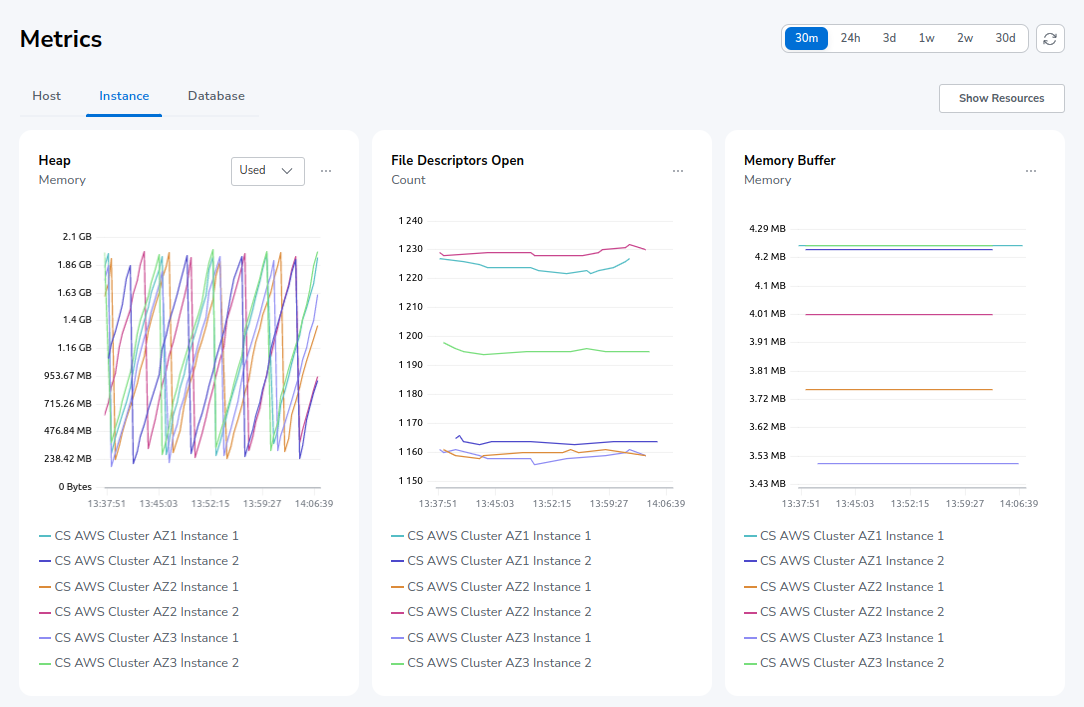Toggle AZ3 Instance 2 in Memory Buffer legend
1084x707 pixels.
[x=852, y=663]
